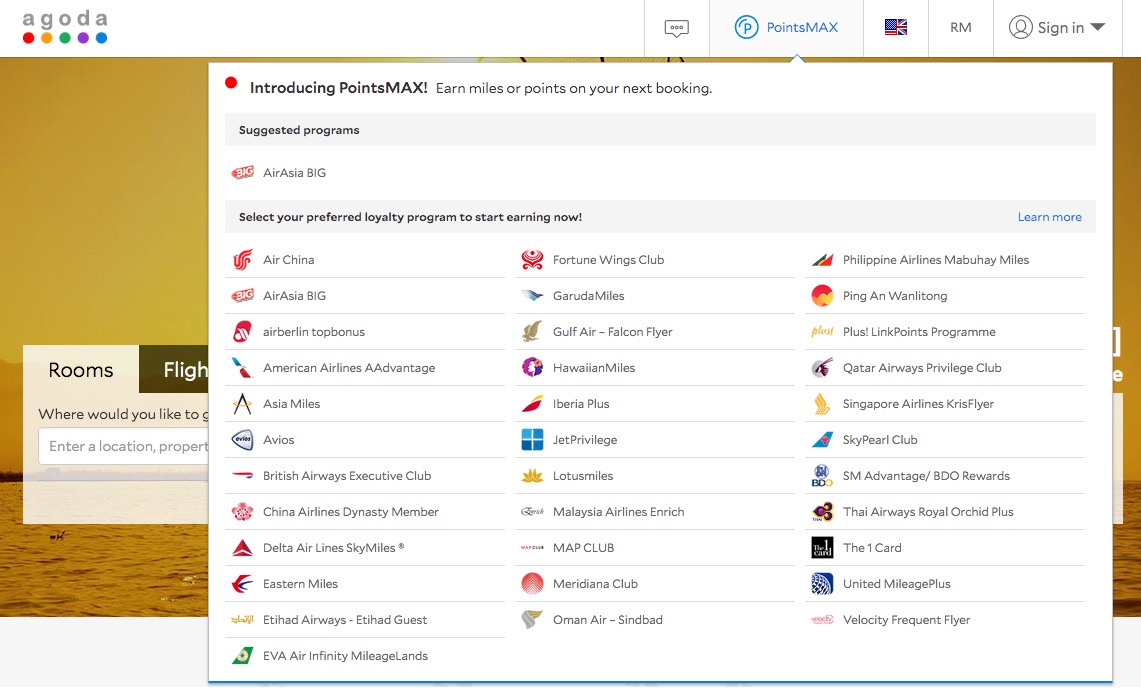Click the Iberia Plus logo icon
The height and width of the screenshot is (688, 1141).
pos(533,404)
